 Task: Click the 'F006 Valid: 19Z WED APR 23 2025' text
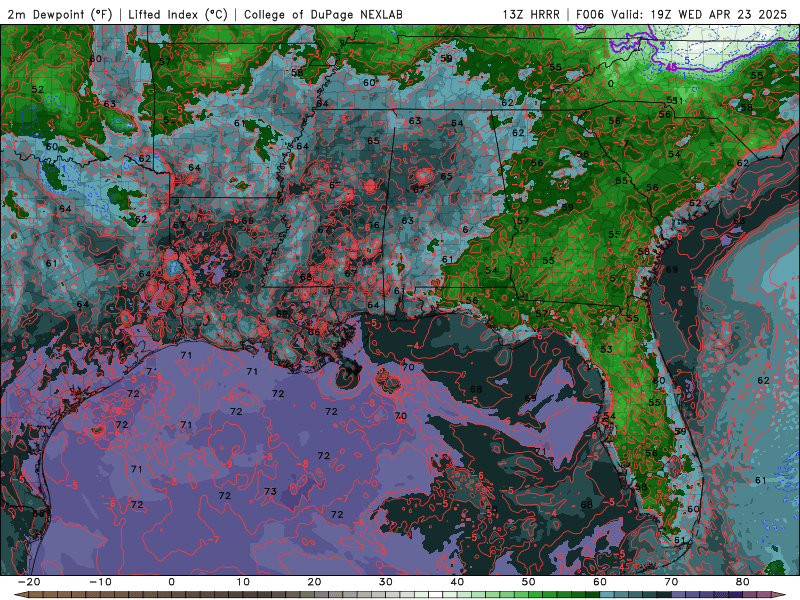pyautogui.click(x=681, y=14)
